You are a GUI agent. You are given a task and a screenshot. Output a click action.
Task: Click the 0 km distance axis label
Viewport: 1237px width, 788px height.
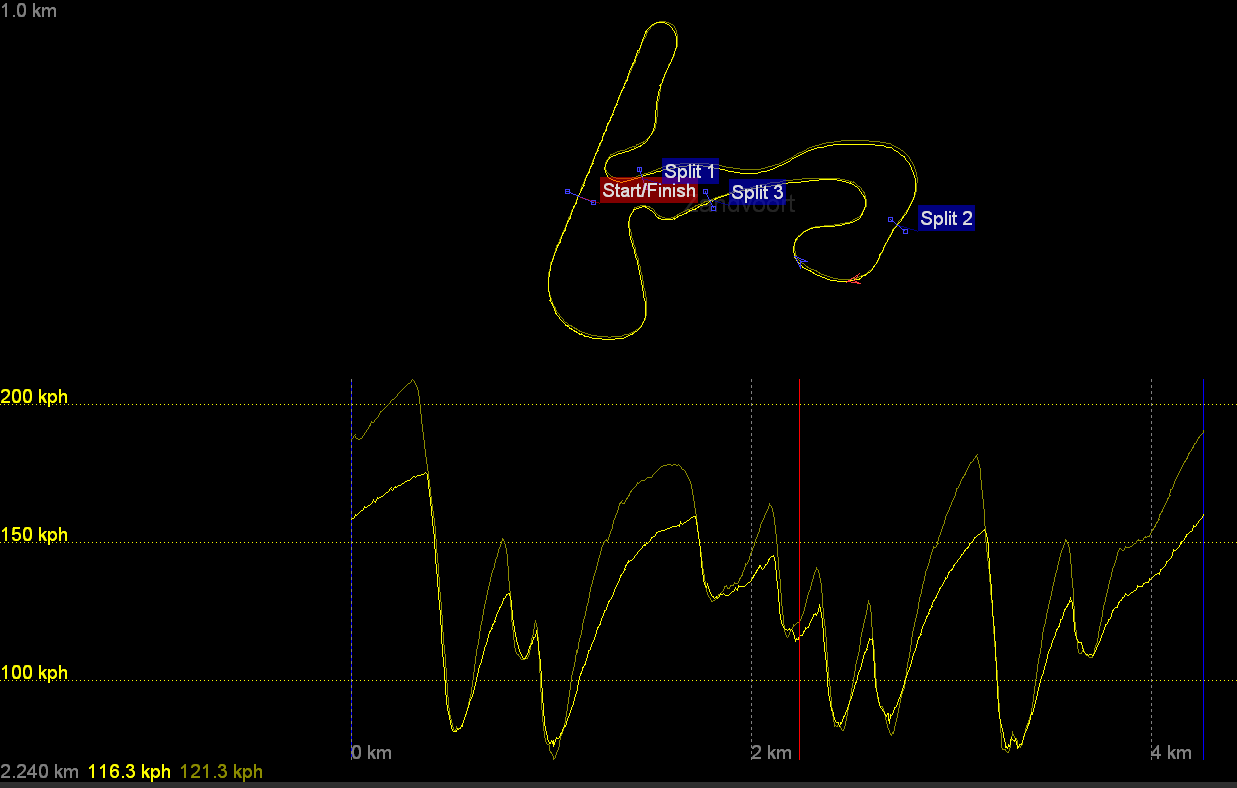point(371,752)
